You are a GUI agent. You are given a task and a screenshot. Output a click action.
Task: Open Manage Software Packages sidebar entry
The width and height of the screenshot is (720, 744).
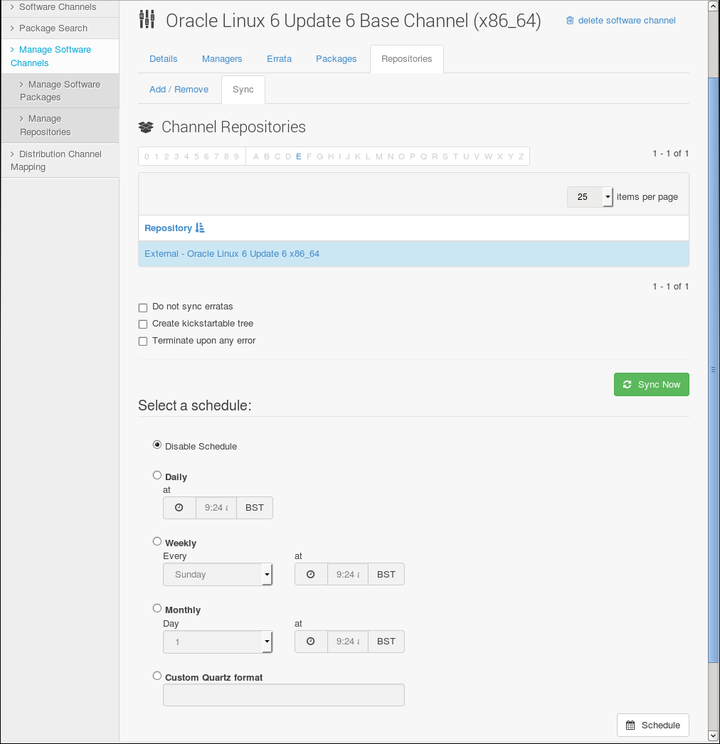(60, 91)
